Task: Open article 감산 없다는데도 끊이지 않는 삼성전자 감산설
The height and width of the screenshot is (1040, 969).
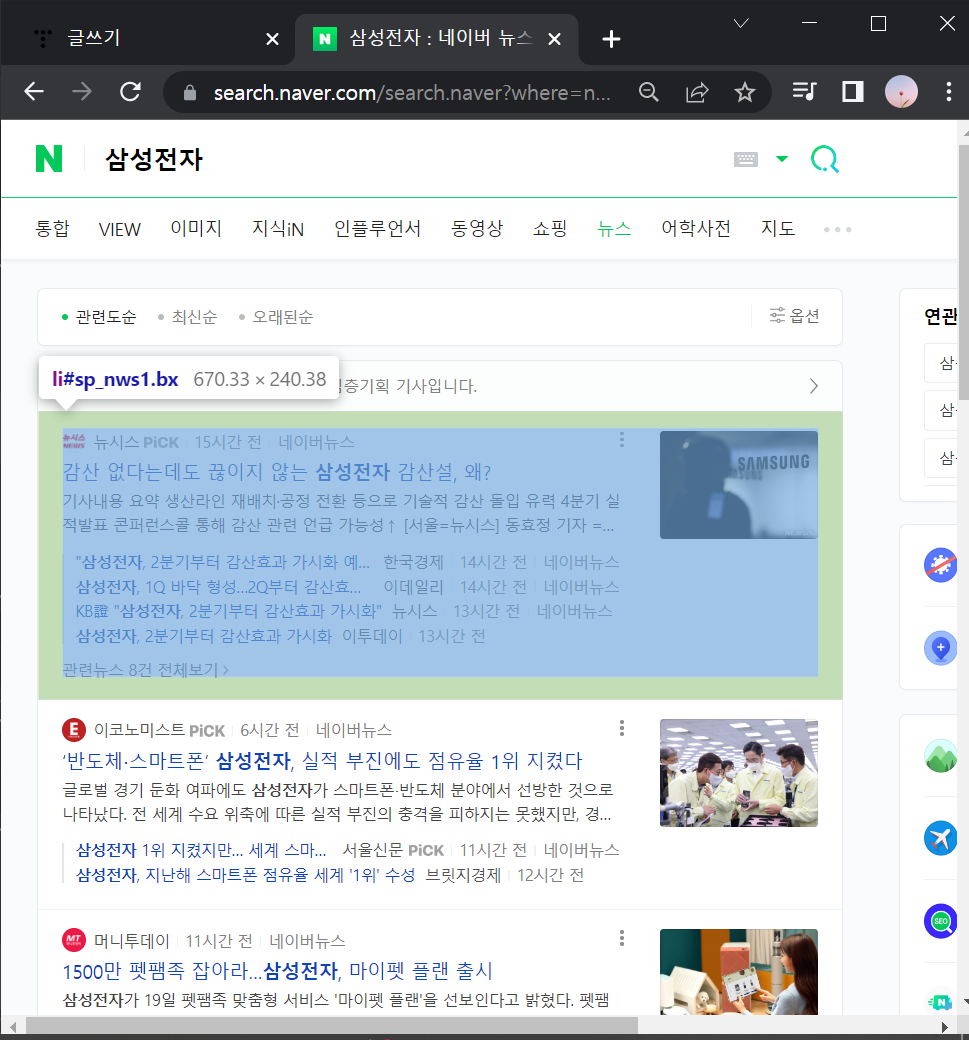Action: pyautogui.click(x=277, y=472)
